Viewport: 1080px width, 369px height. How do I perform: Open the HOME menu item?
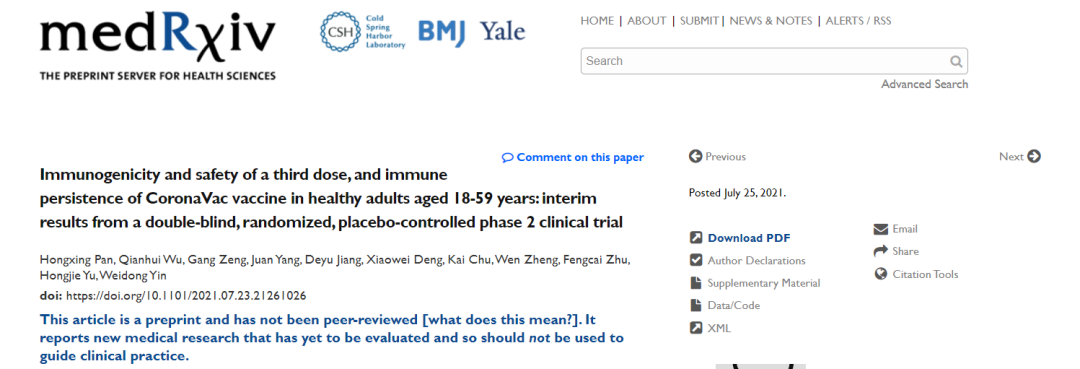coord(596,21)
